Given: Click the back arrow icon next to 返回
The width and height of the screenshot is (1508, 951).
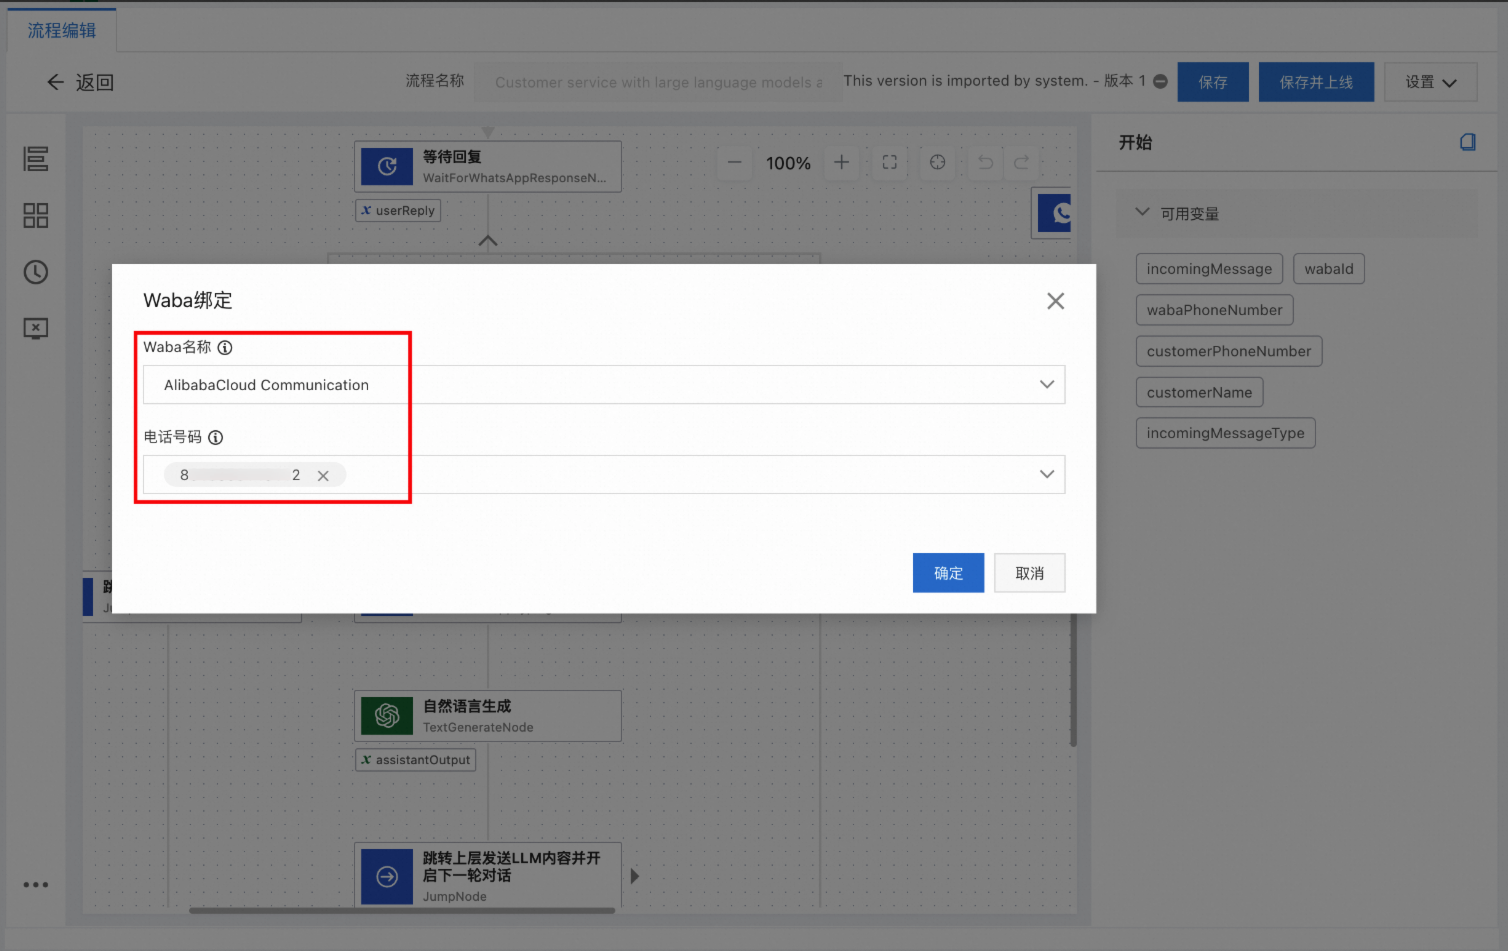Looking at the screenshot, I should (56, 82).
